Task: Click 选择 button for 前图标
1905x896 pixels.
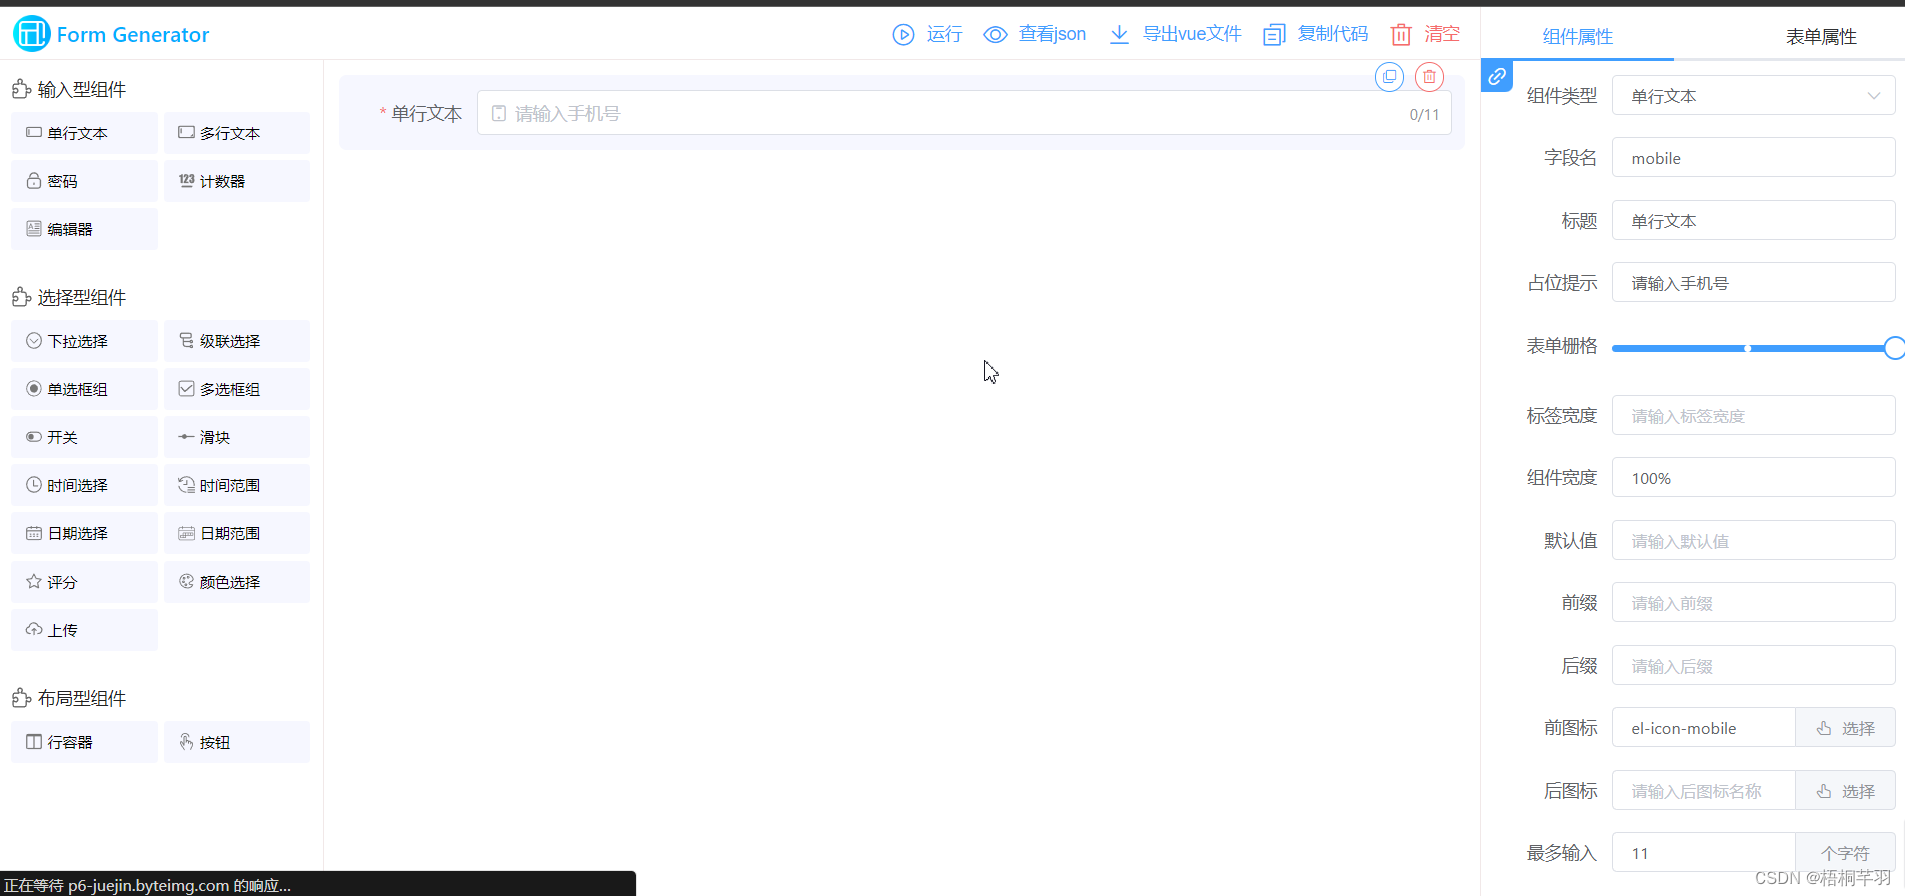Action: pyautogui.click(x=1845, y=728)
